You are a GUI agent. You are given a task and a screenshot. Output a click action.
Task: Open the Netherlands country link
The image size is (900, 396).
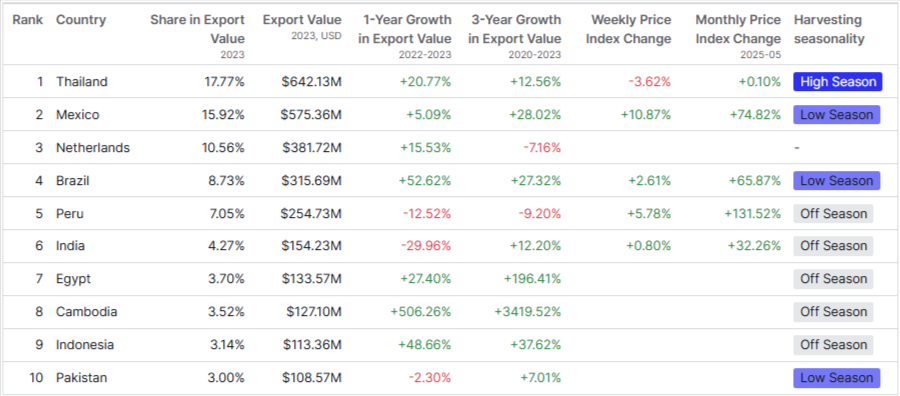click(x=93, y=147)
